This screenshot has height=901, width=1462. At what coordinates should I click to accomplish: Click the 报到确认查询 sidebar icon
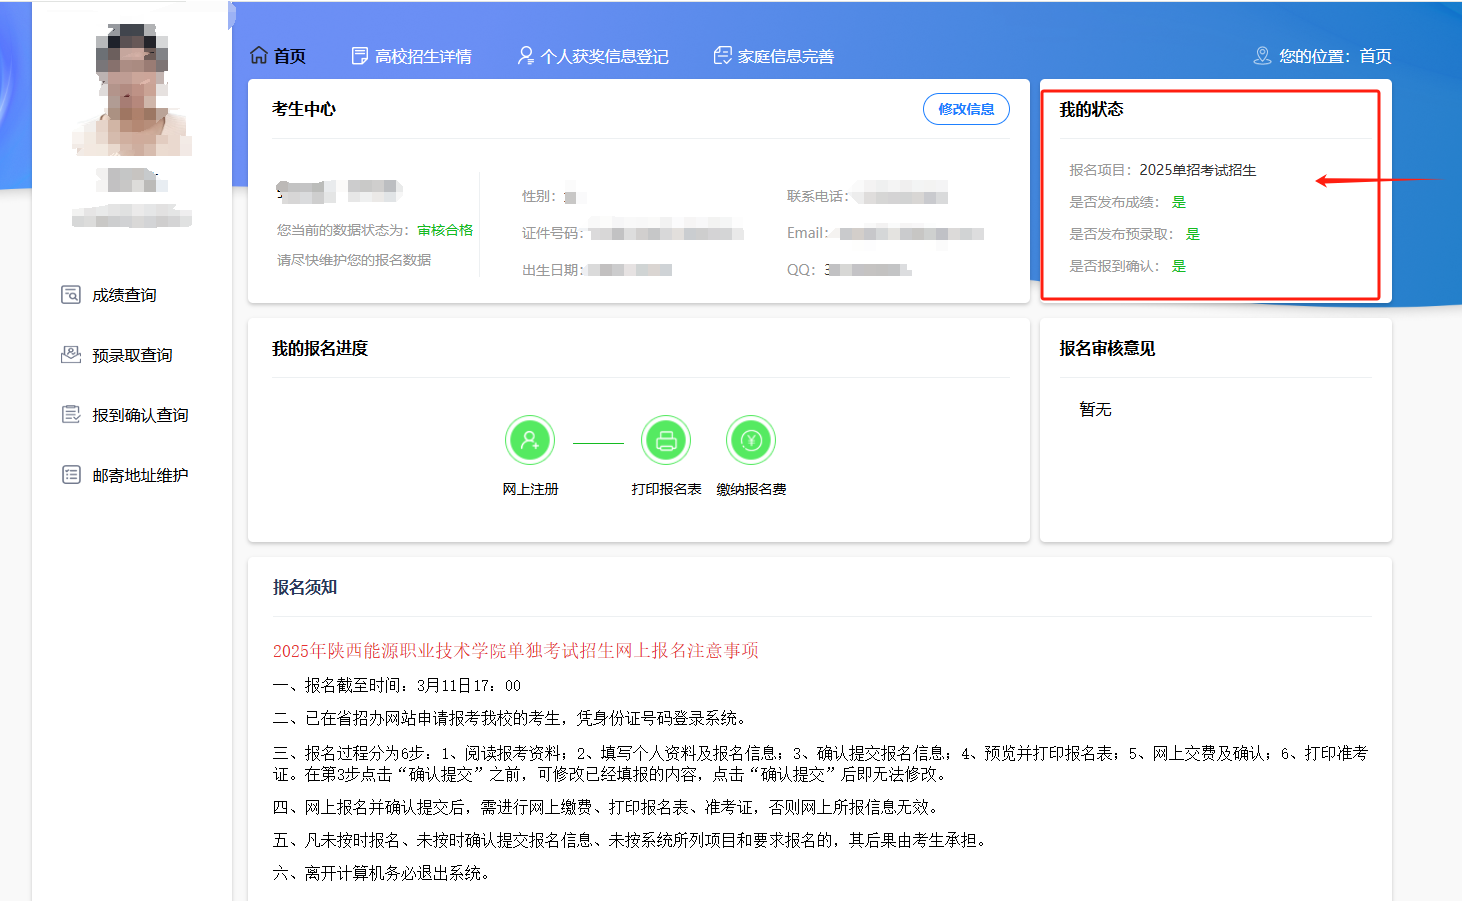[x=71, y=414]
